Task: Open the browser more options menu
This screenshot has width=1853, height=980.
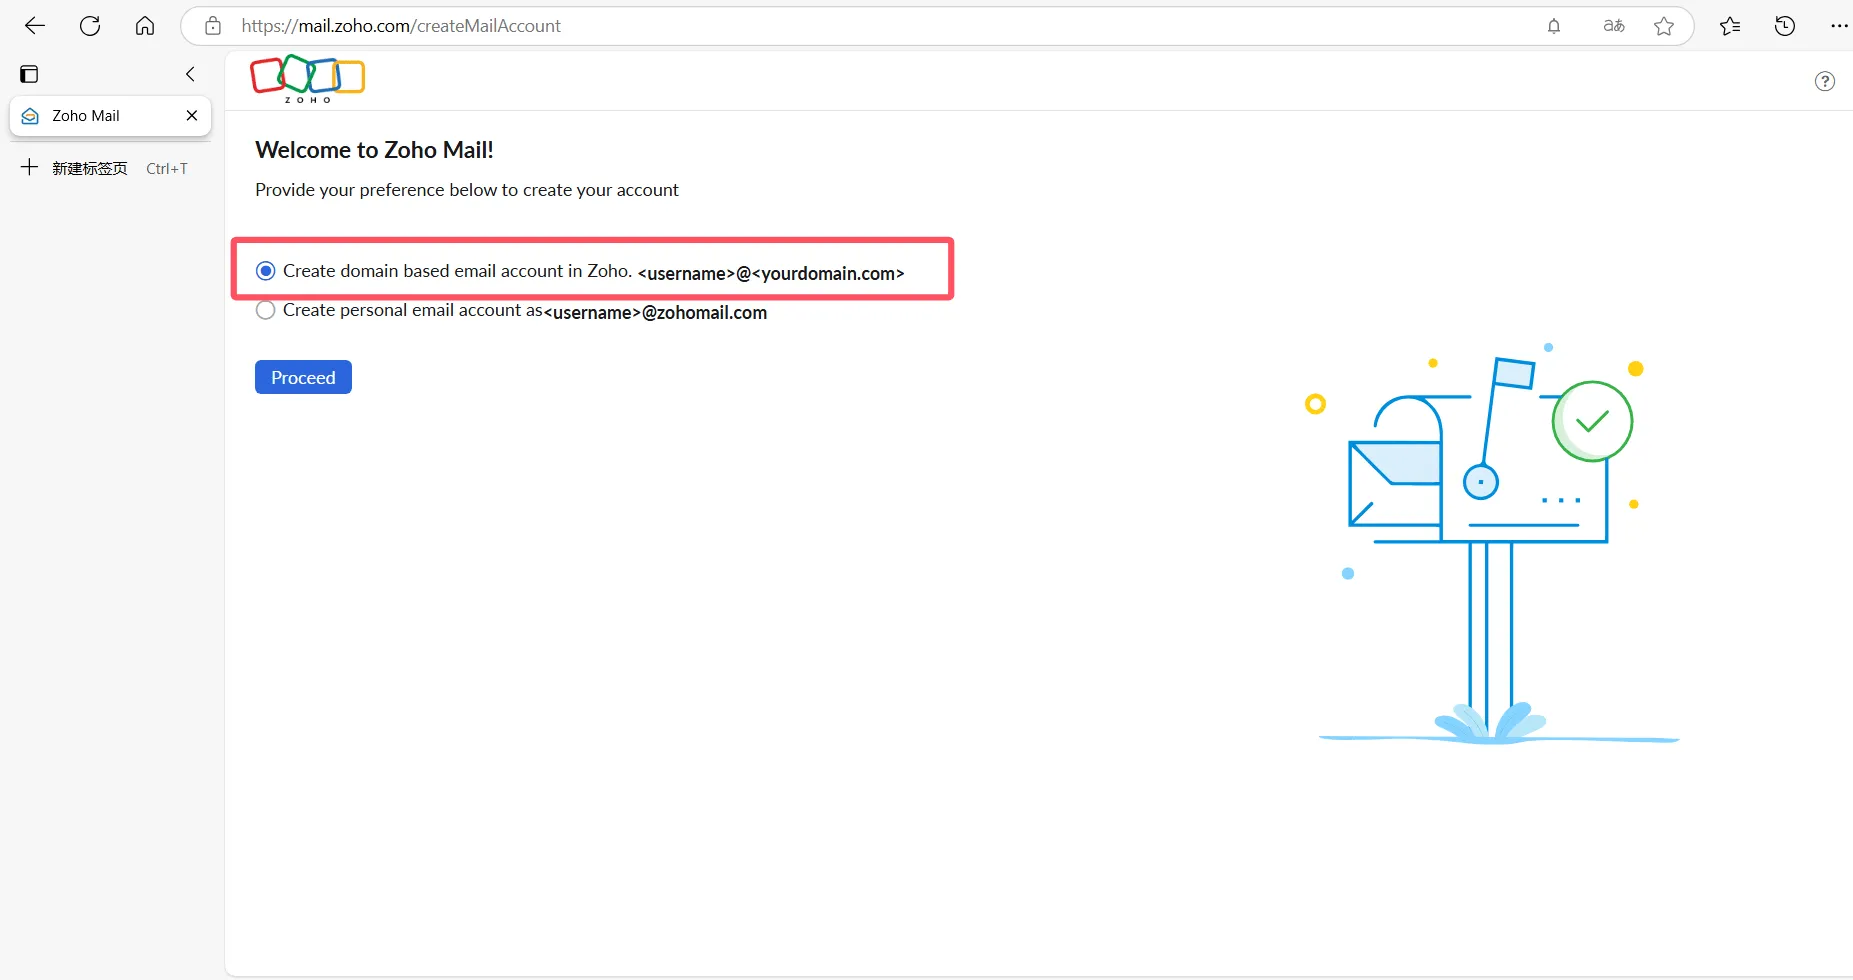Action: 1838,26
